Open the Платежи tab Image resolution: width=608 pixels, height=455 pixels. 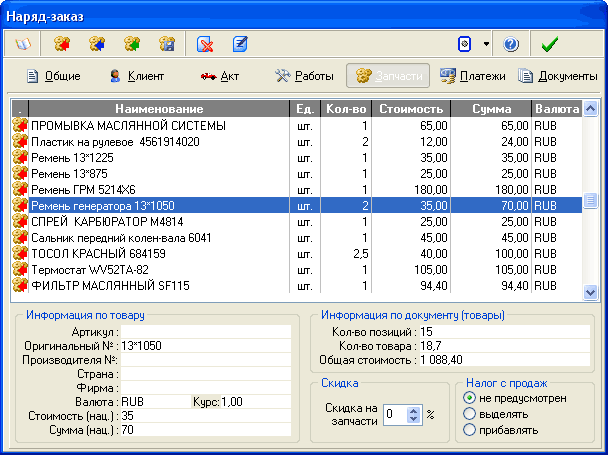(x=472, y=76)
